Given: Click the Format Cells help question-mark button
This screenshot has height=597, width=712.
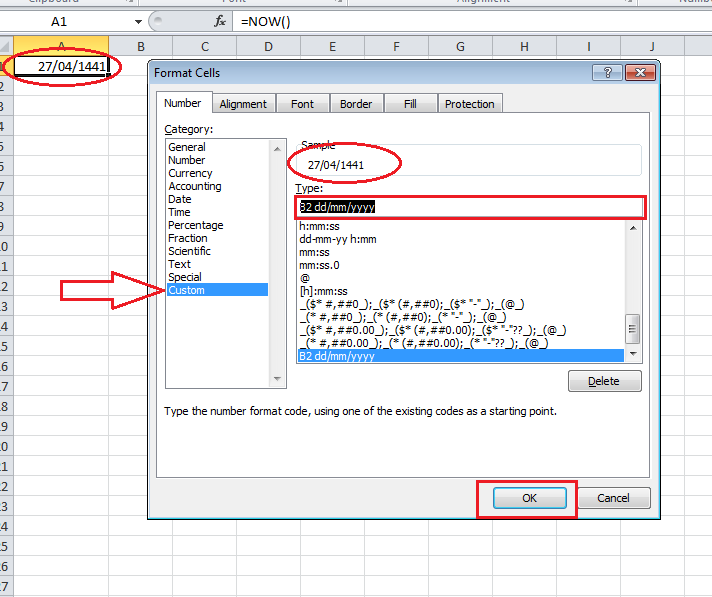Looking at the screenshot, I should click(x=607, y=73).
